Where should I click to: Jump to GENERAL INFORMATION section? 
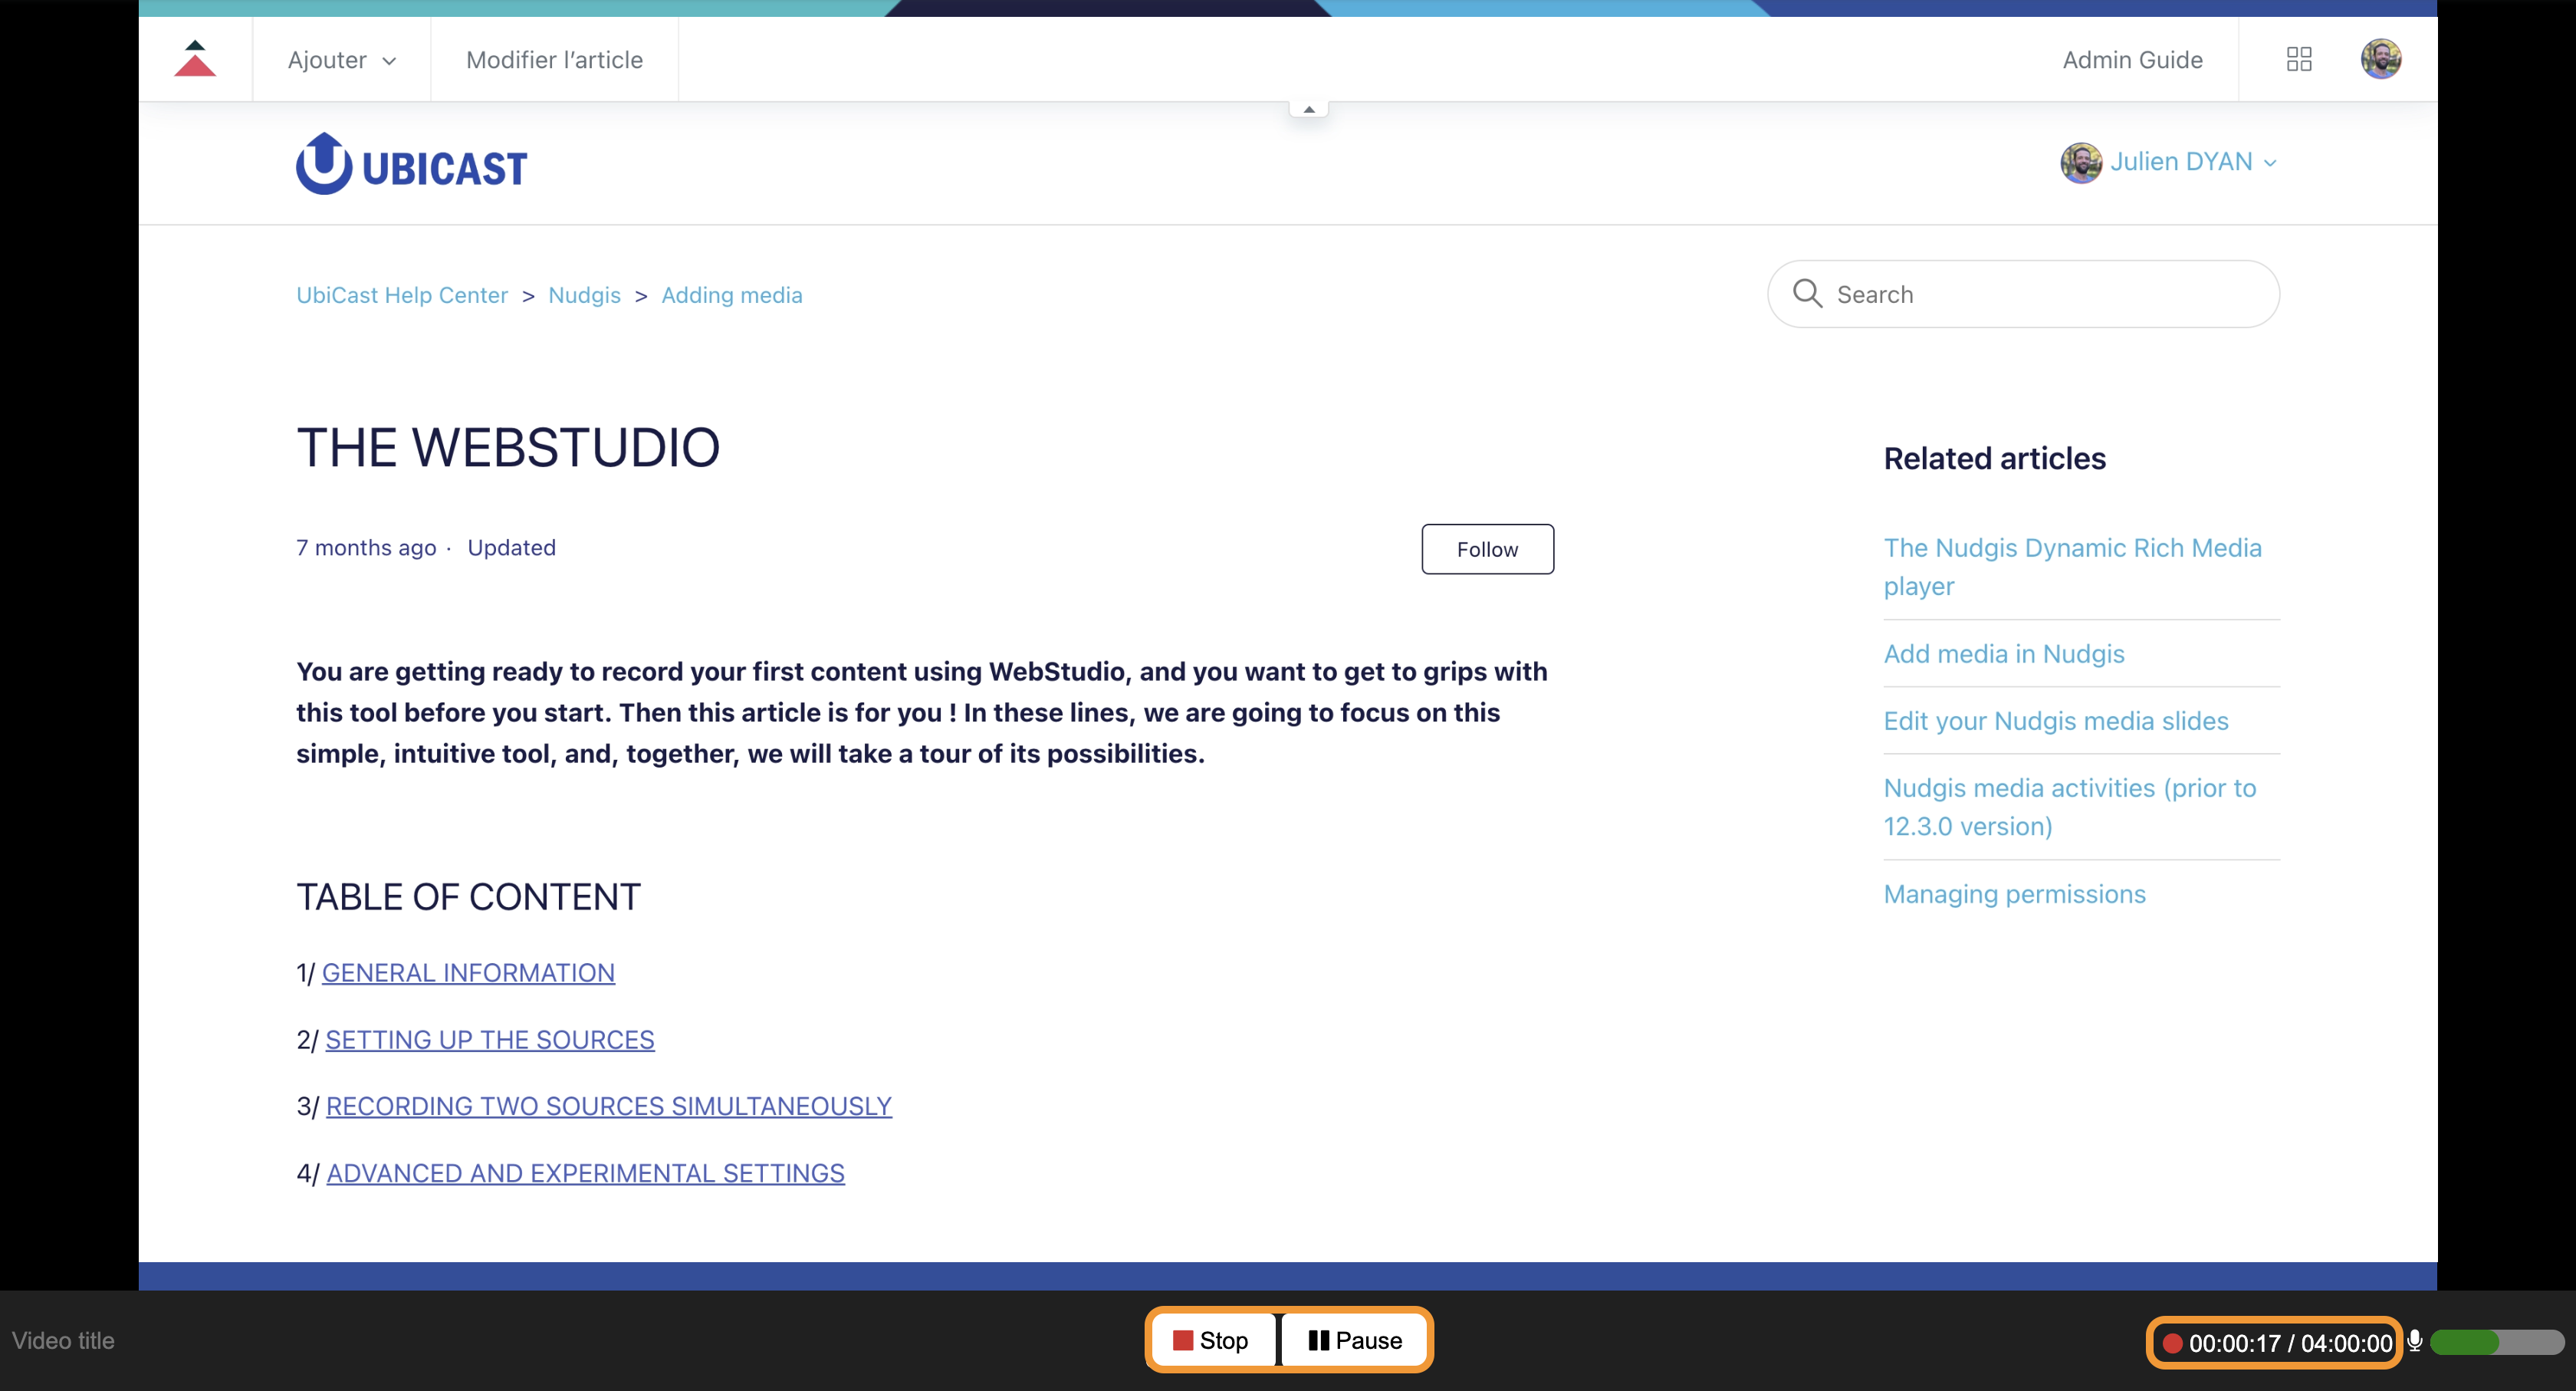tap(468, 972)
